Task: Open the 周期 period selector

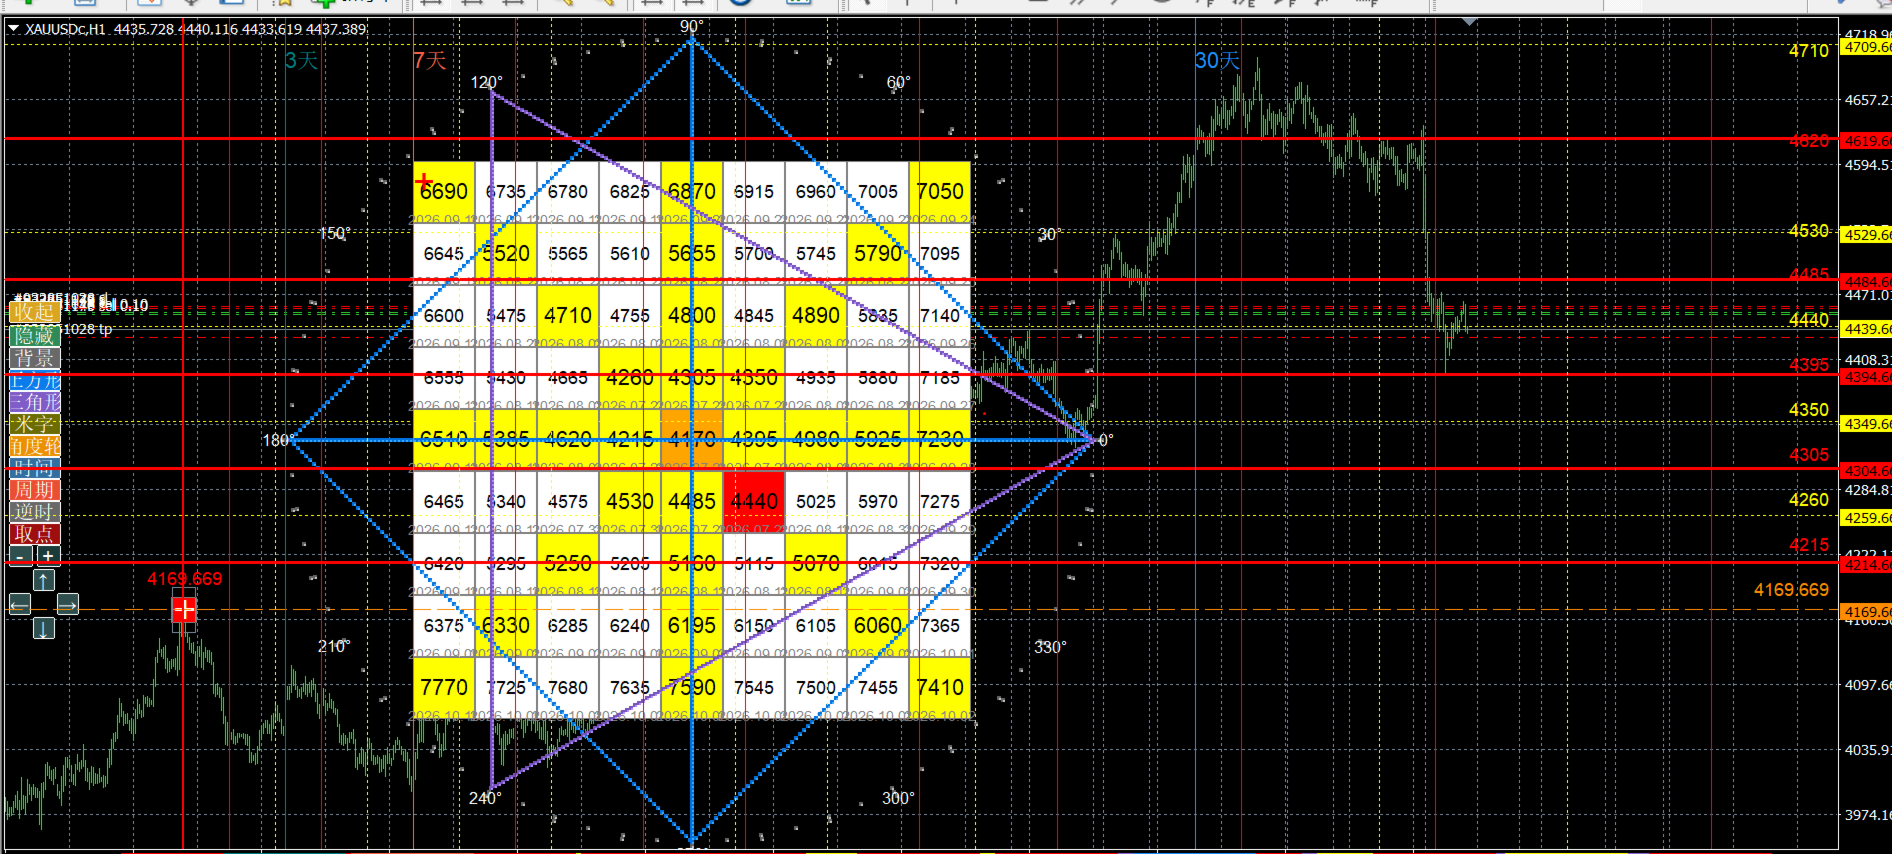Action: [35, 490]
